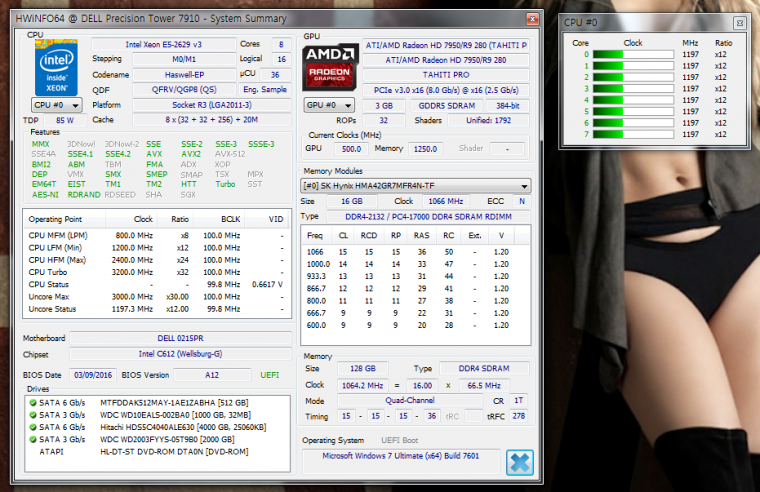The width and height of the screenshot is (760, 492).
Task: Click the Unified: 1792 shaders value
Action: [489, 120]
